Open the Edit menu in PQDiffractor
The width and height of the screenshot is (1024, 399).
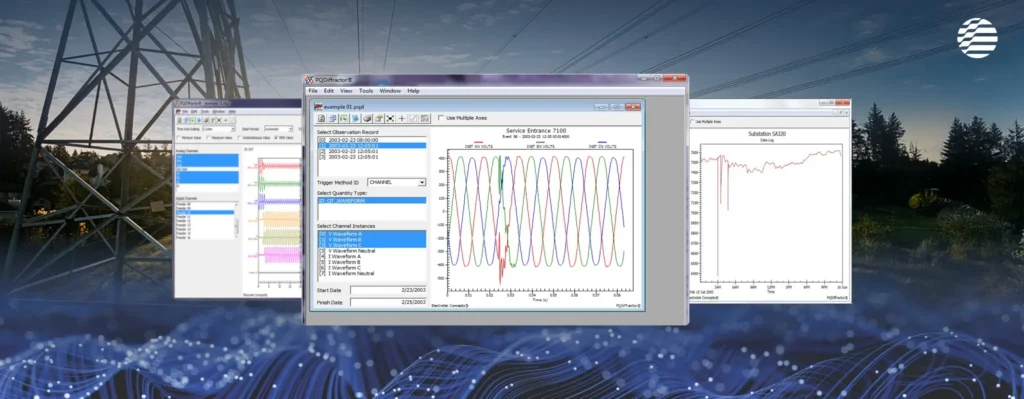point(328,91)
